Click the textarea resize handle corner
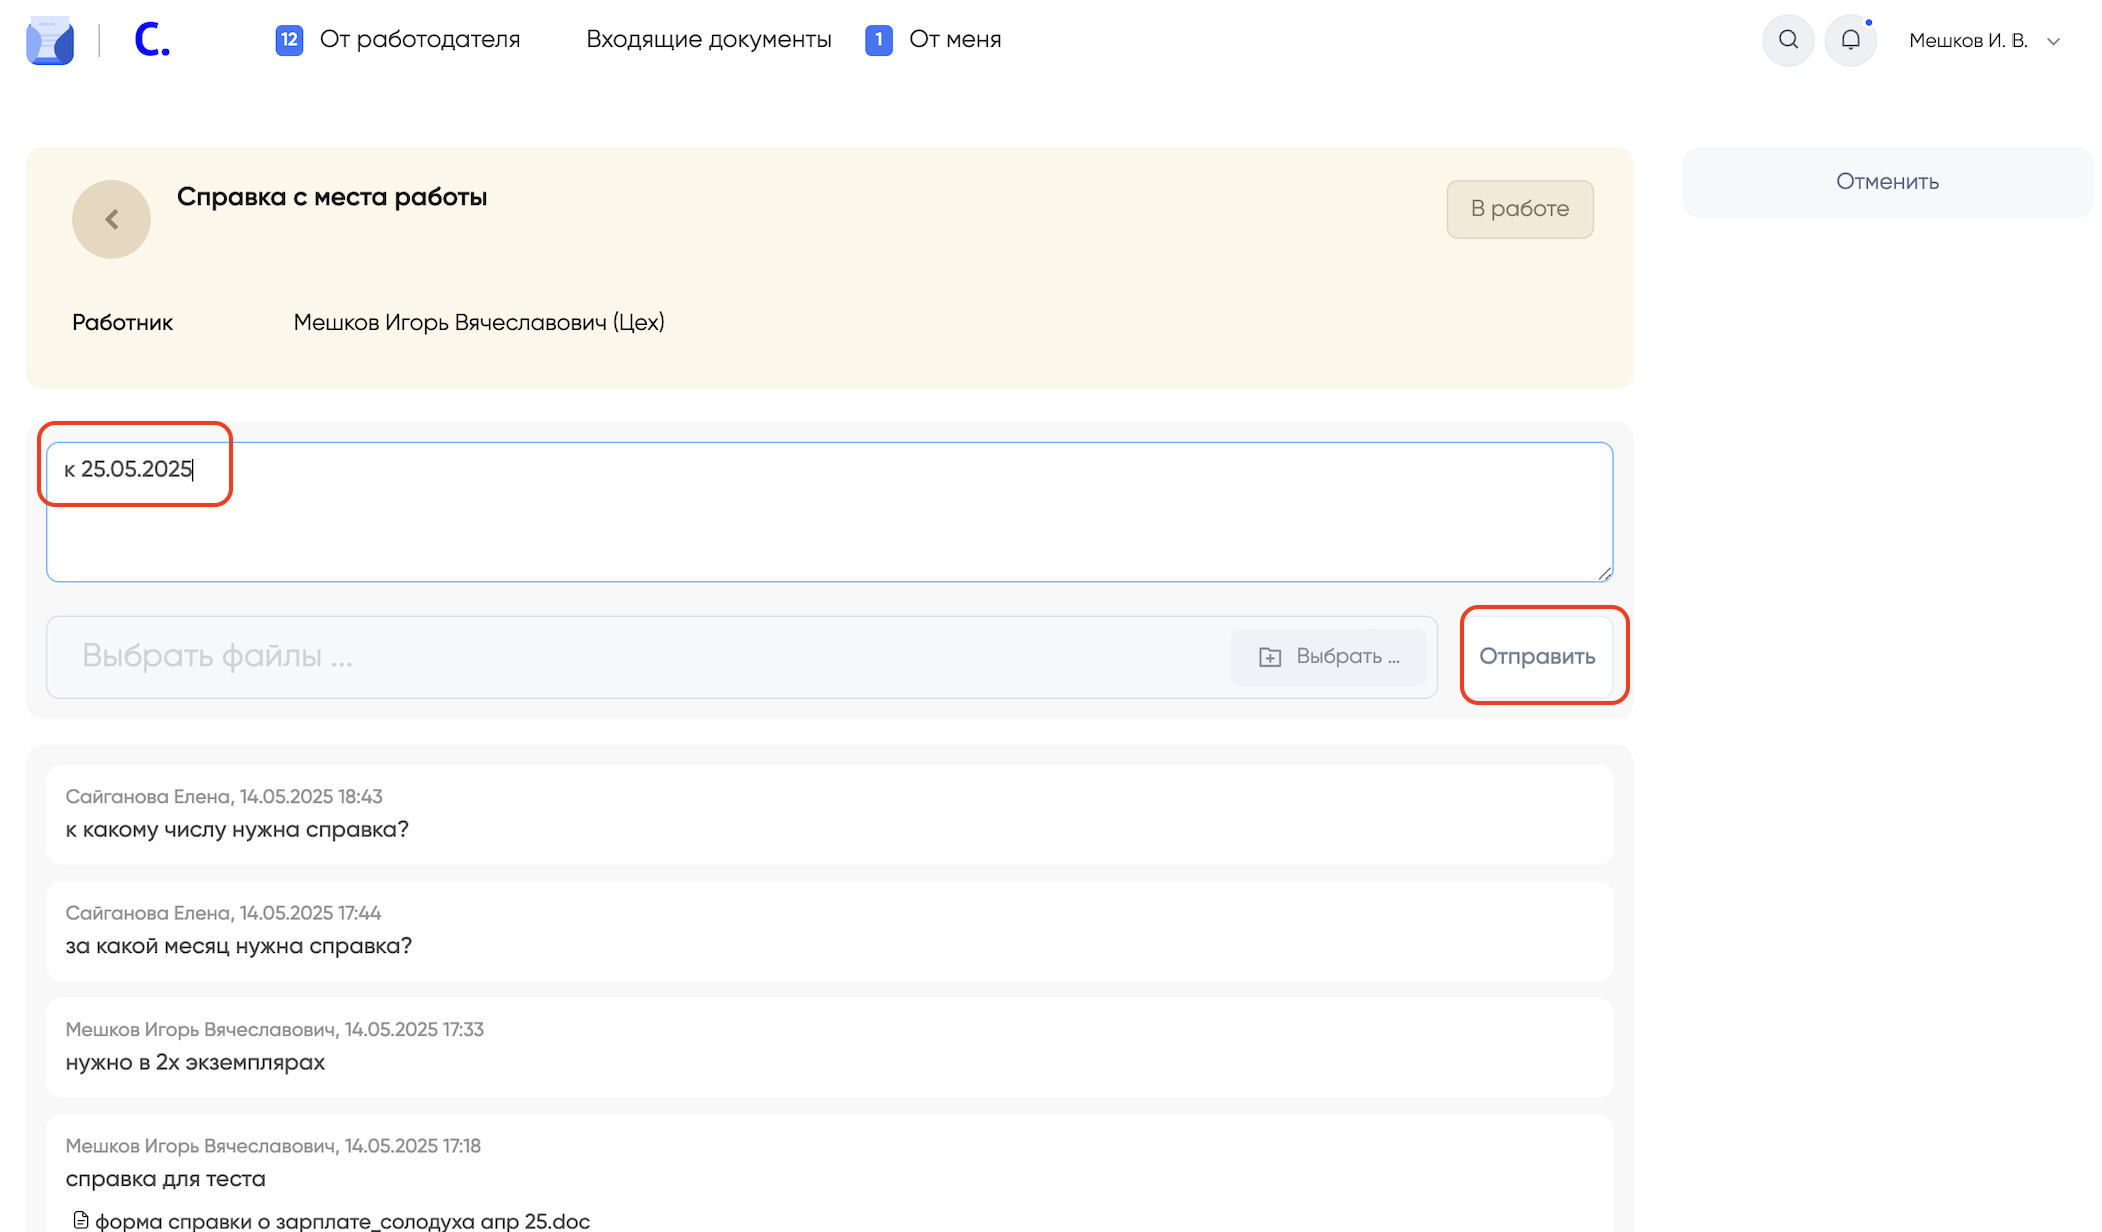2102x1232 pixels. (1604, 573)
